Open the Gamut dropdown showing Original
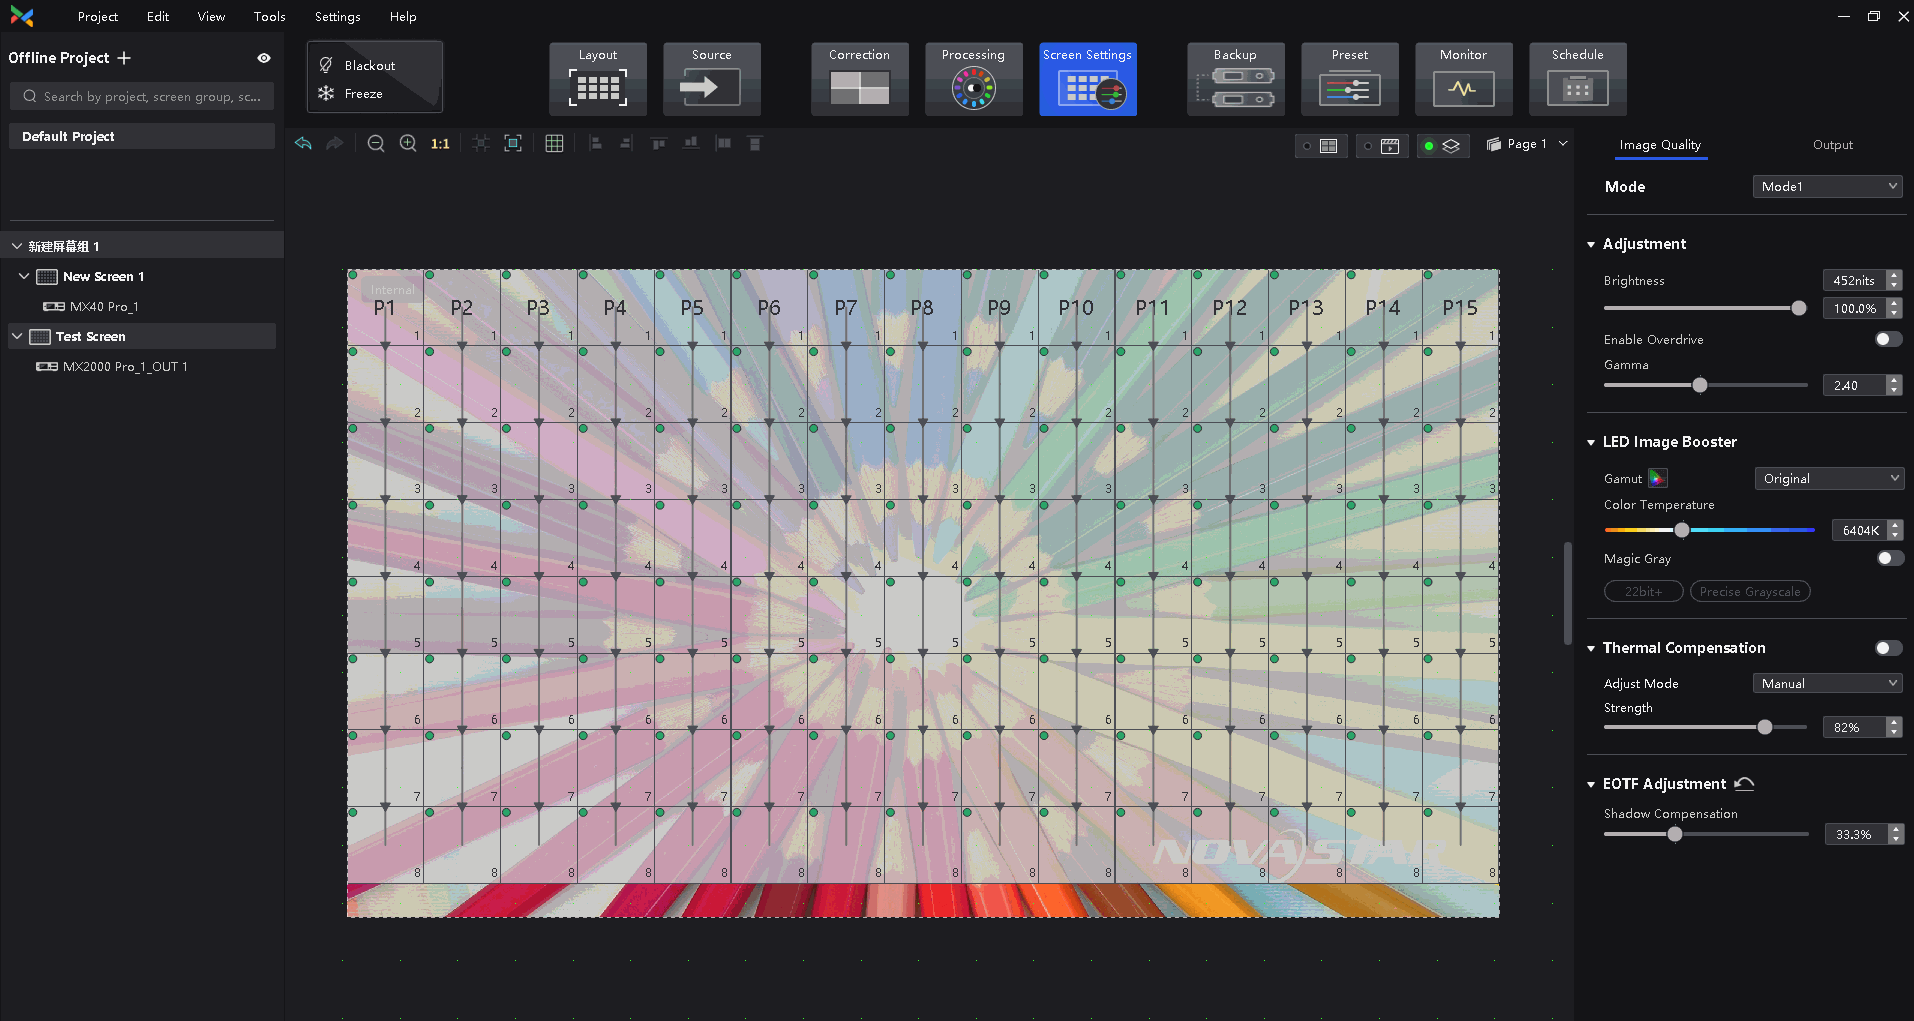This screenshot has height=1021, width=1914. pos(1829,479)
